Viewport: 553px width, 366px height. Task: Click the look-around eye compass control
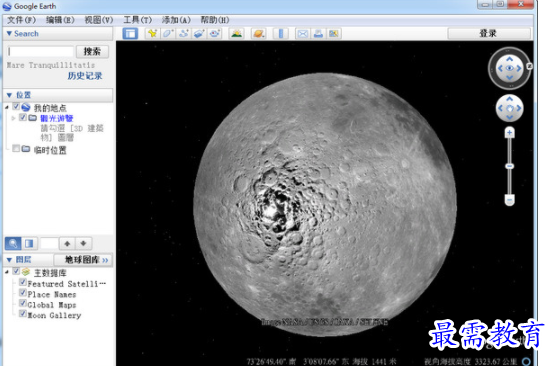[510, 68]
